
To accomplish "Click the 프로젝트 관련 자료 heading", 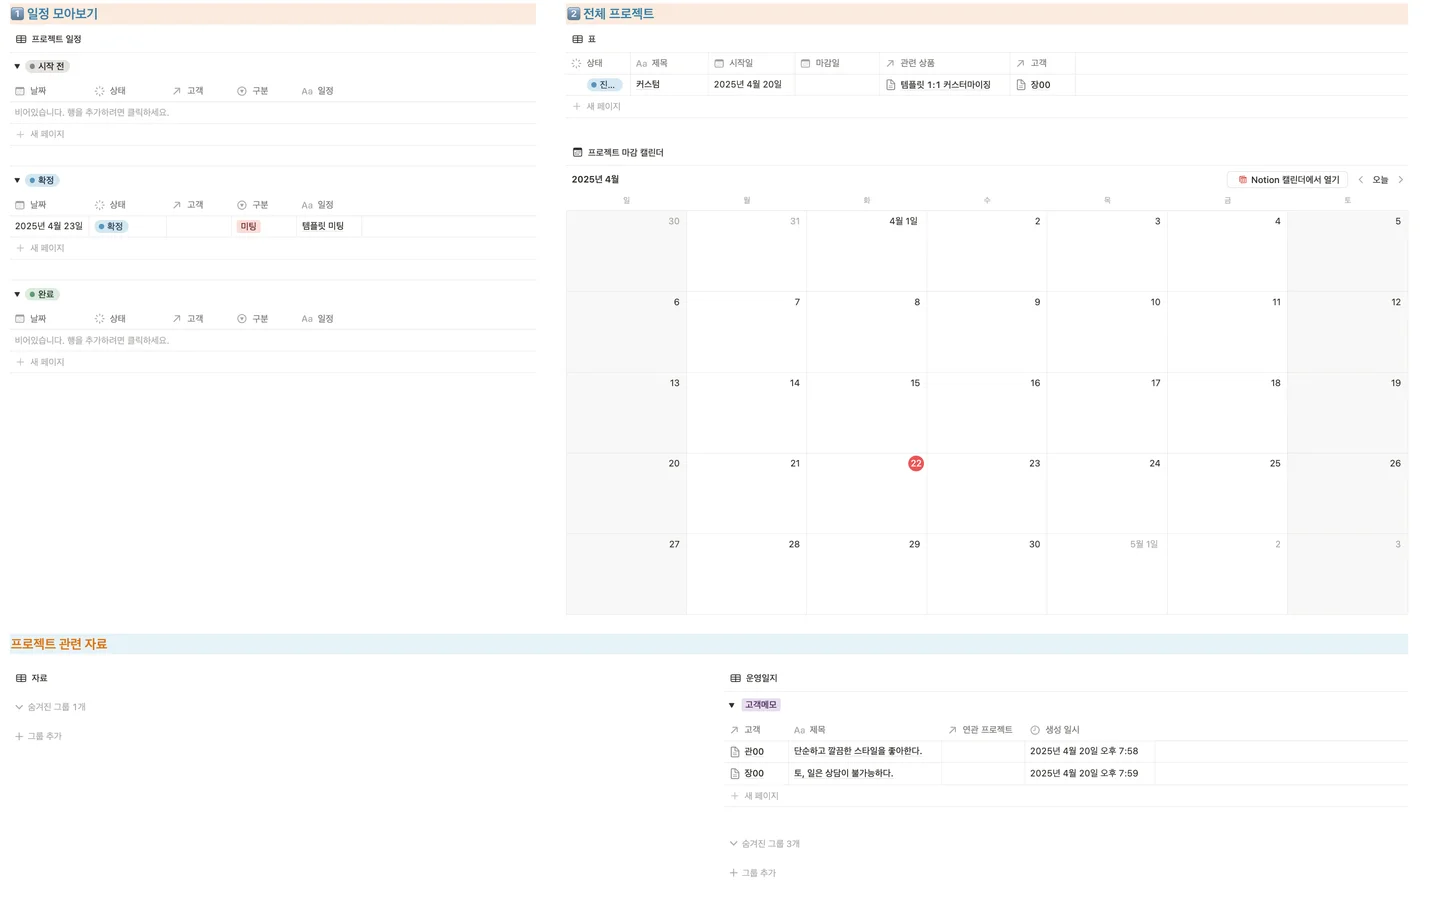I will click(x=59, y=644).
